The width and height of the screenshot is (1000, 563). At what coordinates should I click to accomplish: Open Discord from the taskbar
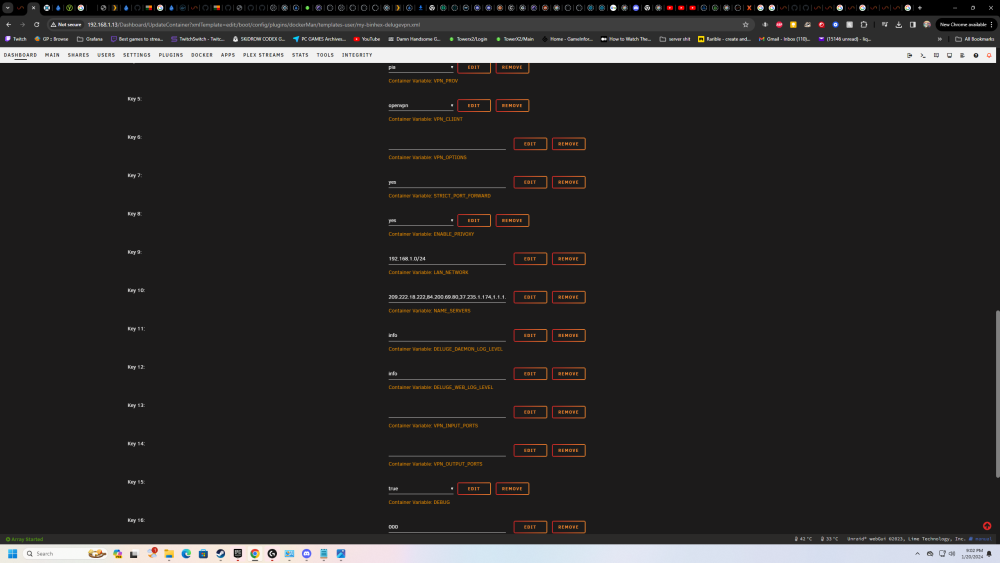[x=306, y=553]
